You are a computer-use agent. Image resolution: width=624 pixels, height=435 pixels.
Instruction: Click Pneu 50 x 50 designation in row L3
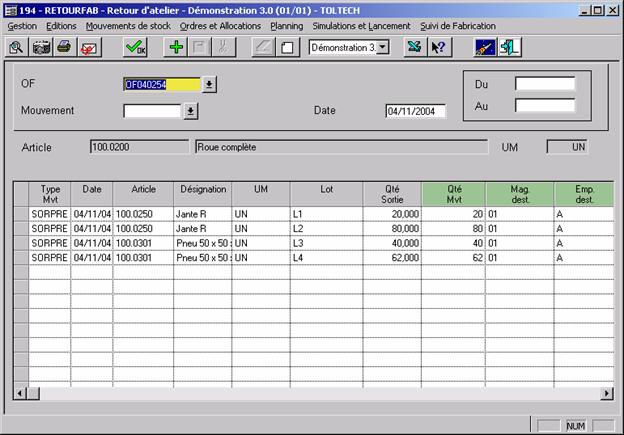click(203, 243)
